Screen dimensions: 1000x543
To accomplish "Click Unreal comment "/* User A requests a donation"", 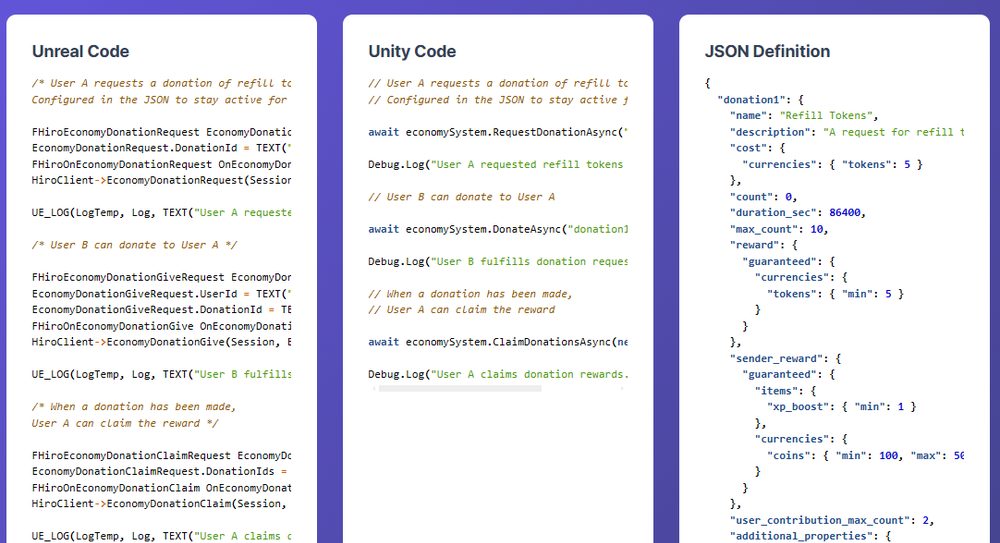I will 161,84.
